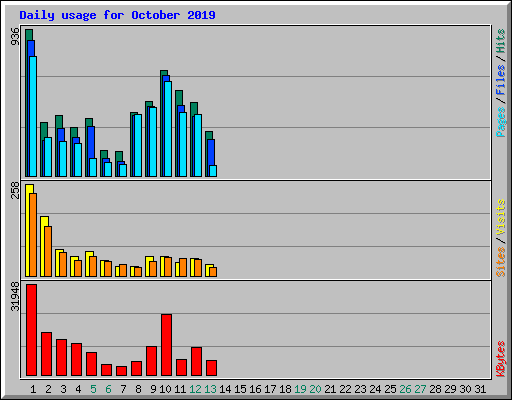Click day 5 weekend label

point(93,389)
